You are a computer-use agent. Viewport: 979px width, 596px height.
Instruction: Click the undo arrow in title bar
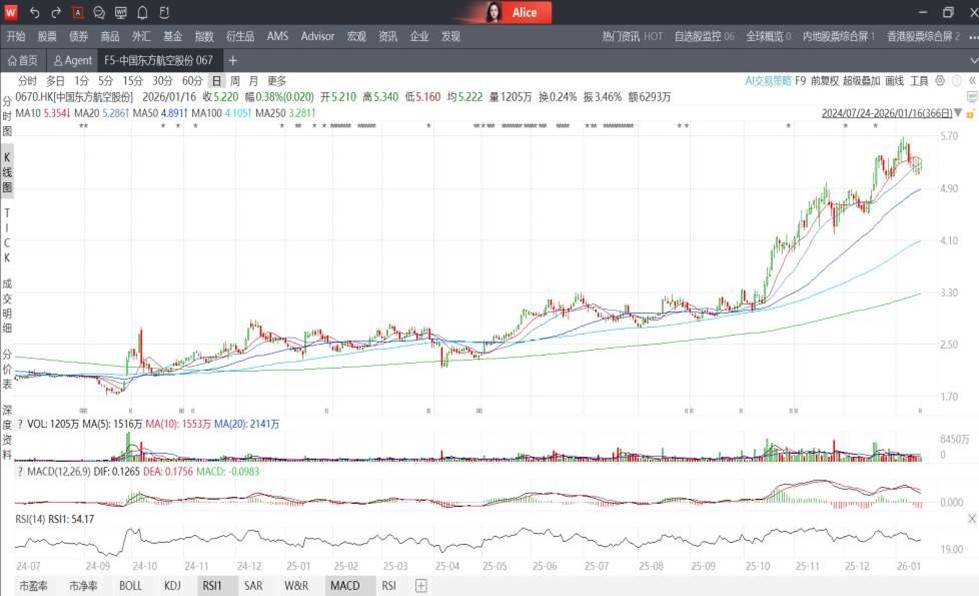pos(35,13)
